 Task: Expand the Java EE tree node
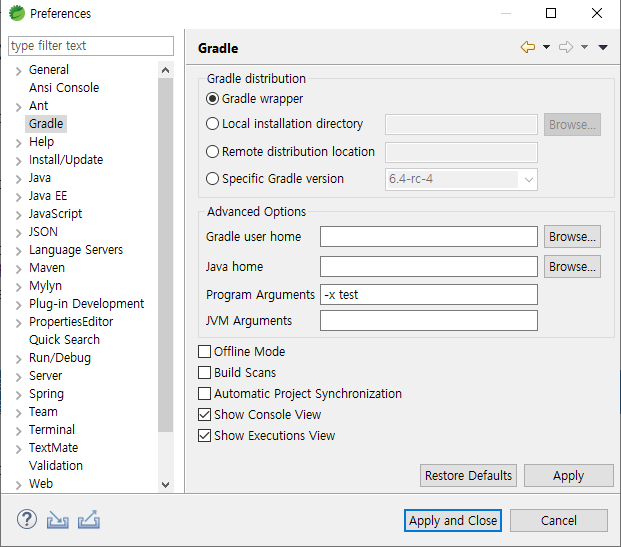18,197
